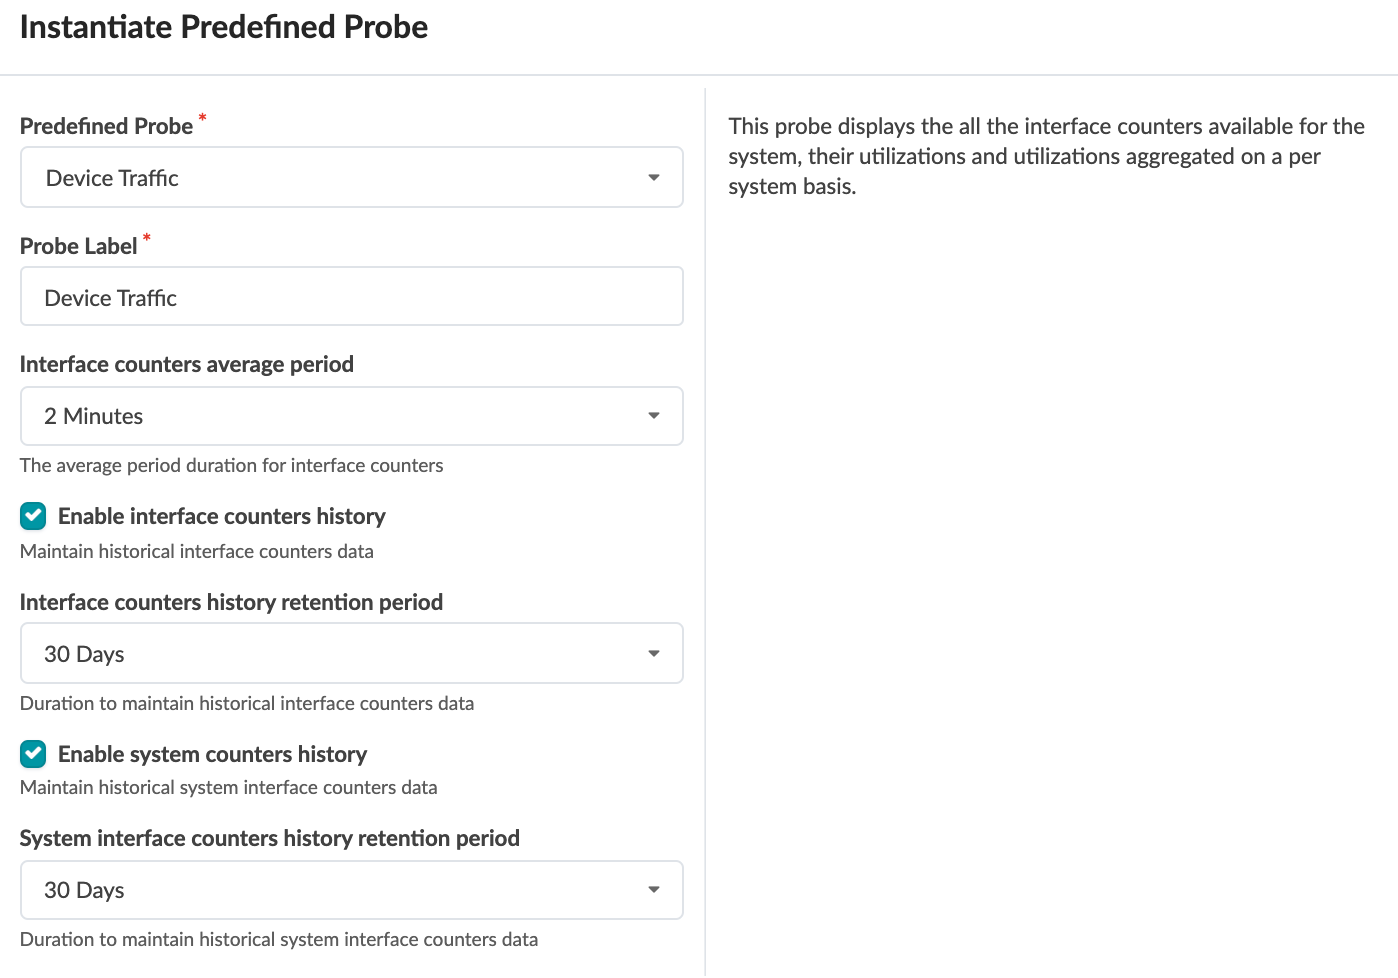Click the 'Device Traffic' value in Predefined Probe
This screenshot has height=978, width=1398.
pyautogui.click(x=112, y=178)
